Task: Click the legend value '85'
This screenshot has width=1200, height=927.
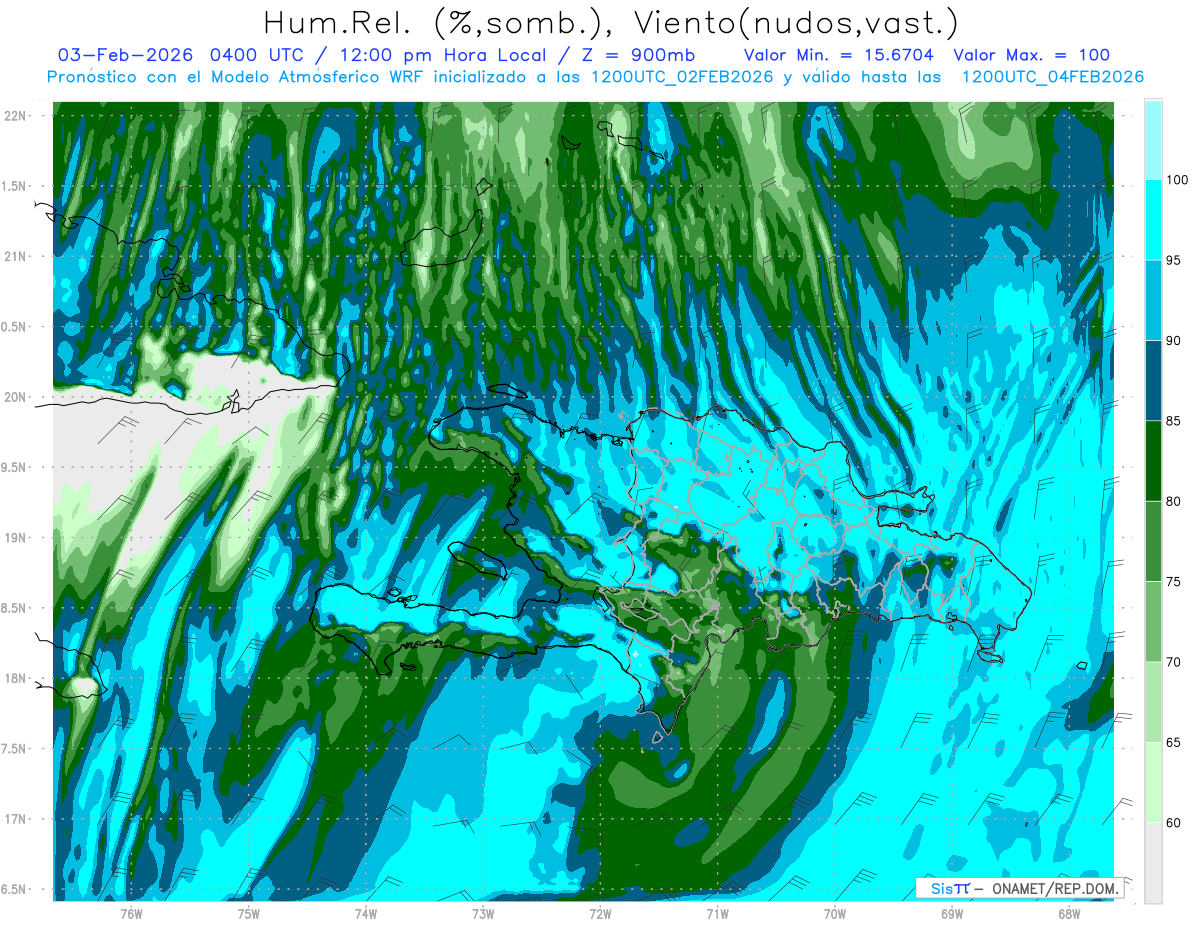Action: coord(1175,421)
